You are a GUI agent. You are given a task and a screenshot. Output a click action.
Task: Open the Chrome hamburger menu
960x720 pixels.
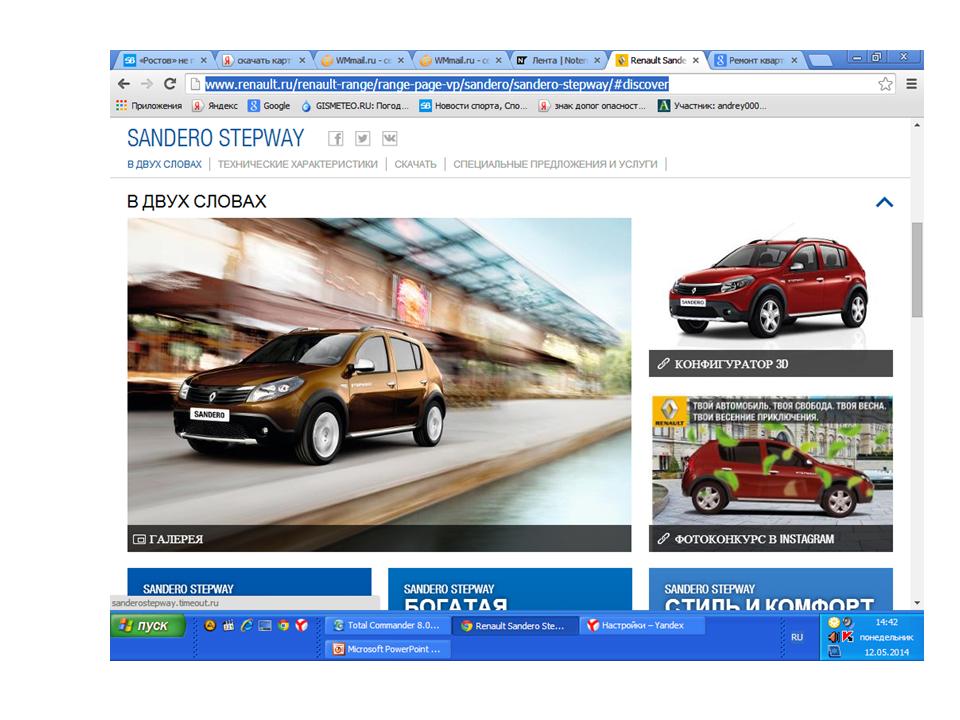pyautogui.click(x=912, y=84)
